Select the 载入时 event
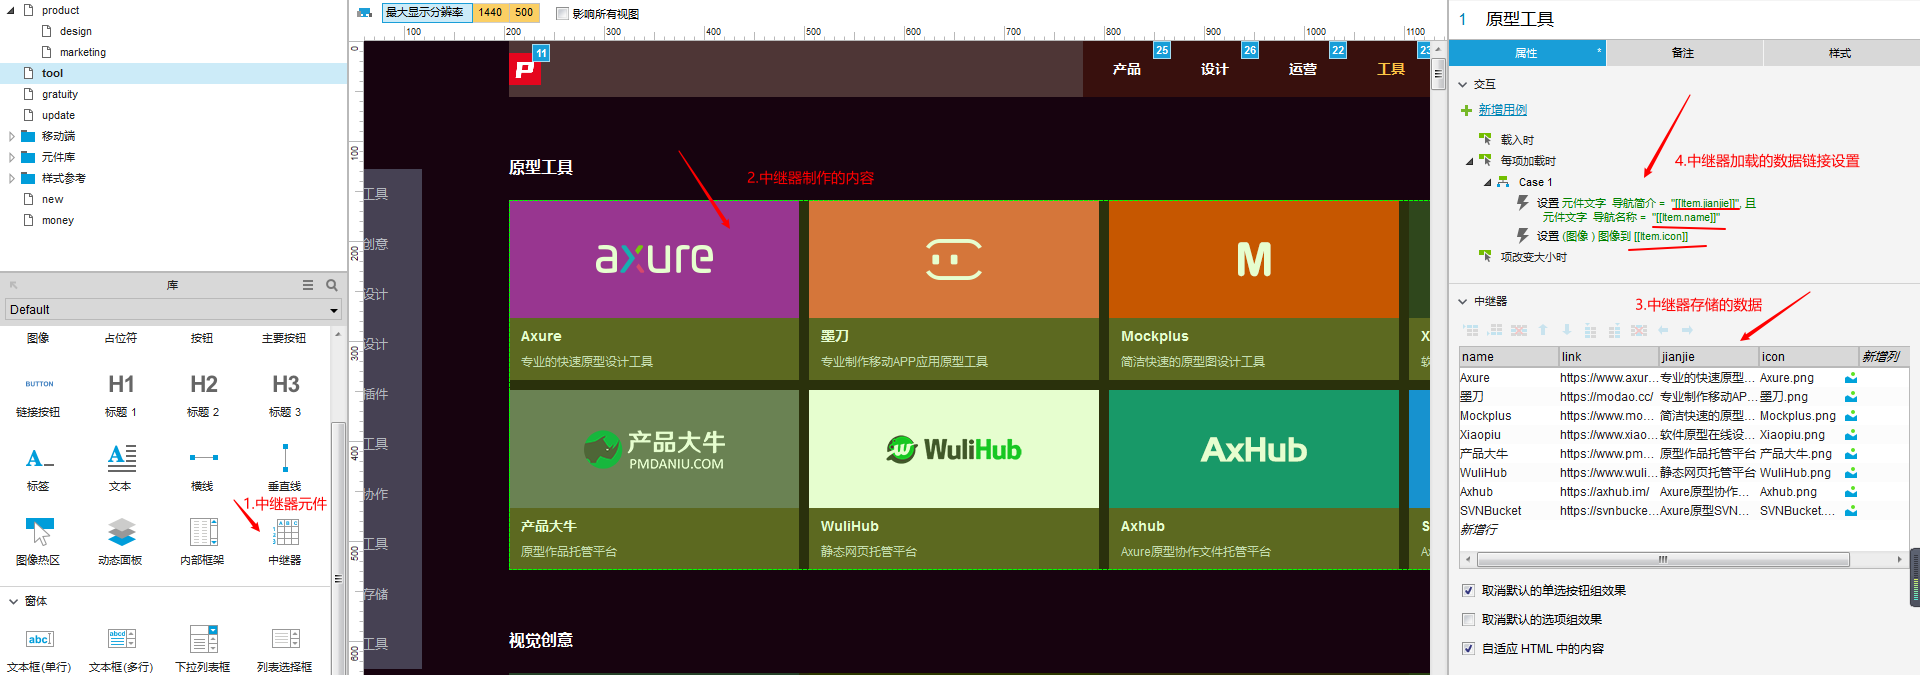 (1517, 140)
